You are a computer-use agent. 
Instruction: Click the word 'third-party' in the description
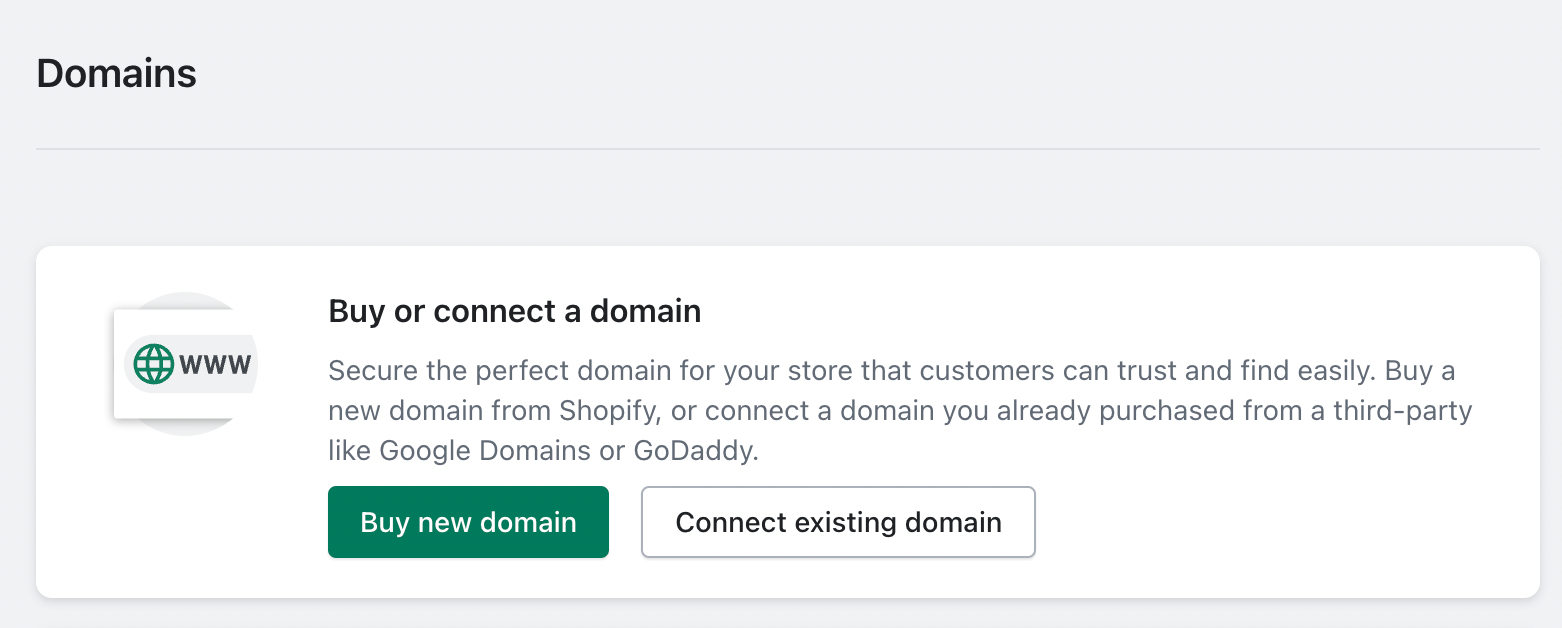(1403, 411)
